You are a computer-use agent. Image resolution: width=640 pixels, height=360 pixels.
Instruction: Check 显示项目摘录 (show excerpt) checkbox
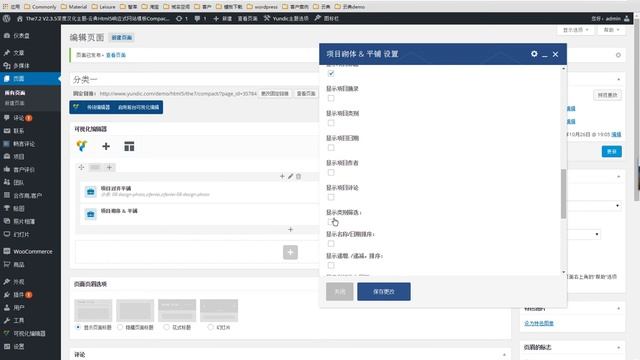coord(331,98)
